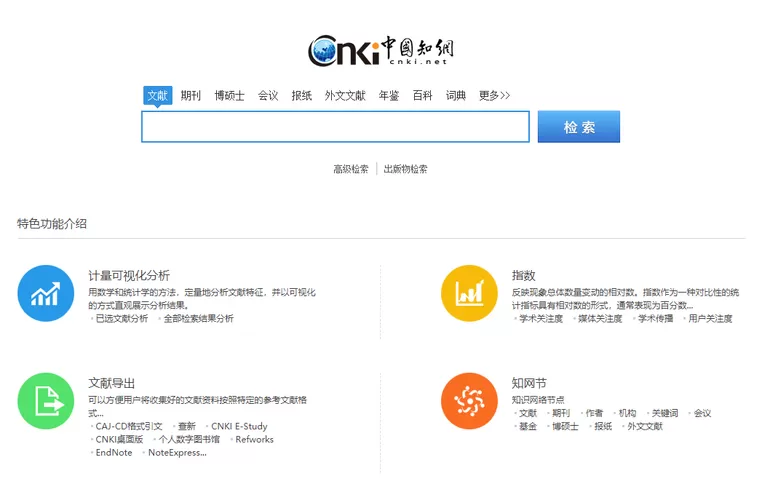762x500 pixels.
Task: Open the 高级检索 advanced search link
Action: point(351,169)
